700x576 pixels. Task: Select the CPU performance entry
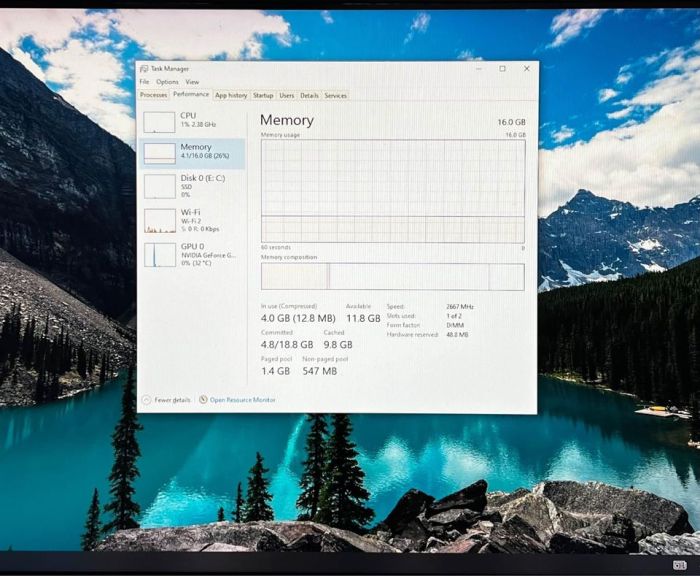coord(192,122)
